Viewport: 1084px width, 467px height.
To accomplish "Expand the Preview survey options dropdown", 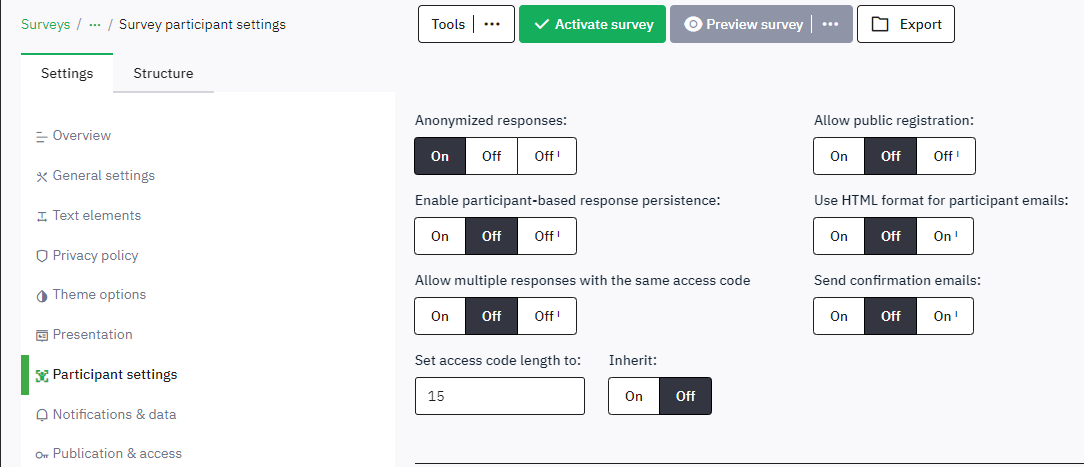I will (x=830, y=24).
